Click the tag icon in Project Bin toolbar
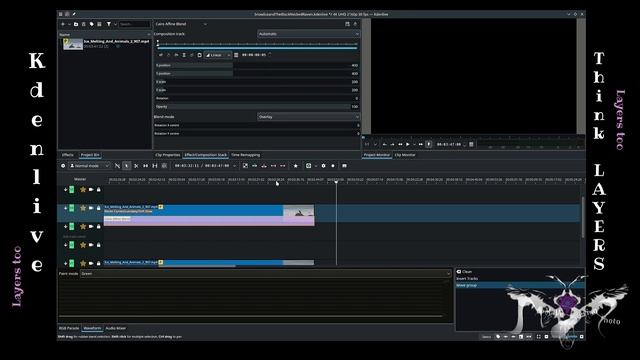Image resolution: width=640 pixels, height=360 pixels. pyautogui.click(x=91, y=24)
